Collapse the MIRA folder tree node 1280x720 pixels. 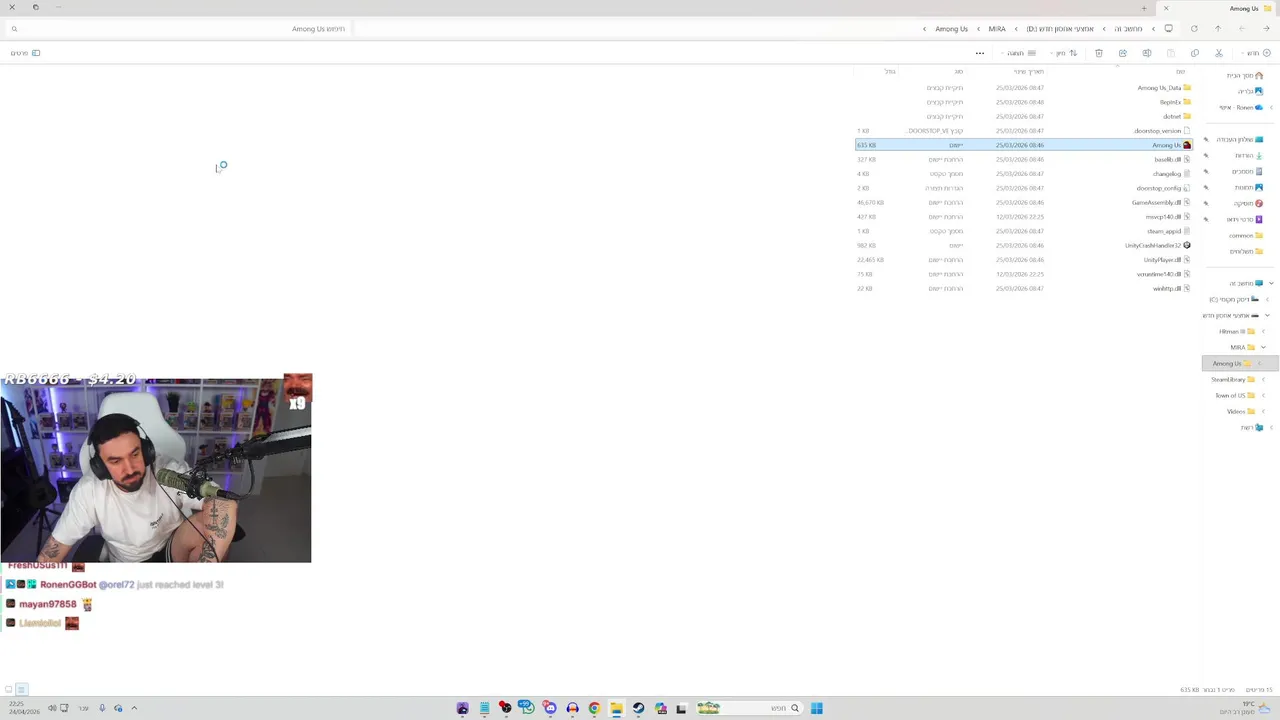tap(1263, 347)
